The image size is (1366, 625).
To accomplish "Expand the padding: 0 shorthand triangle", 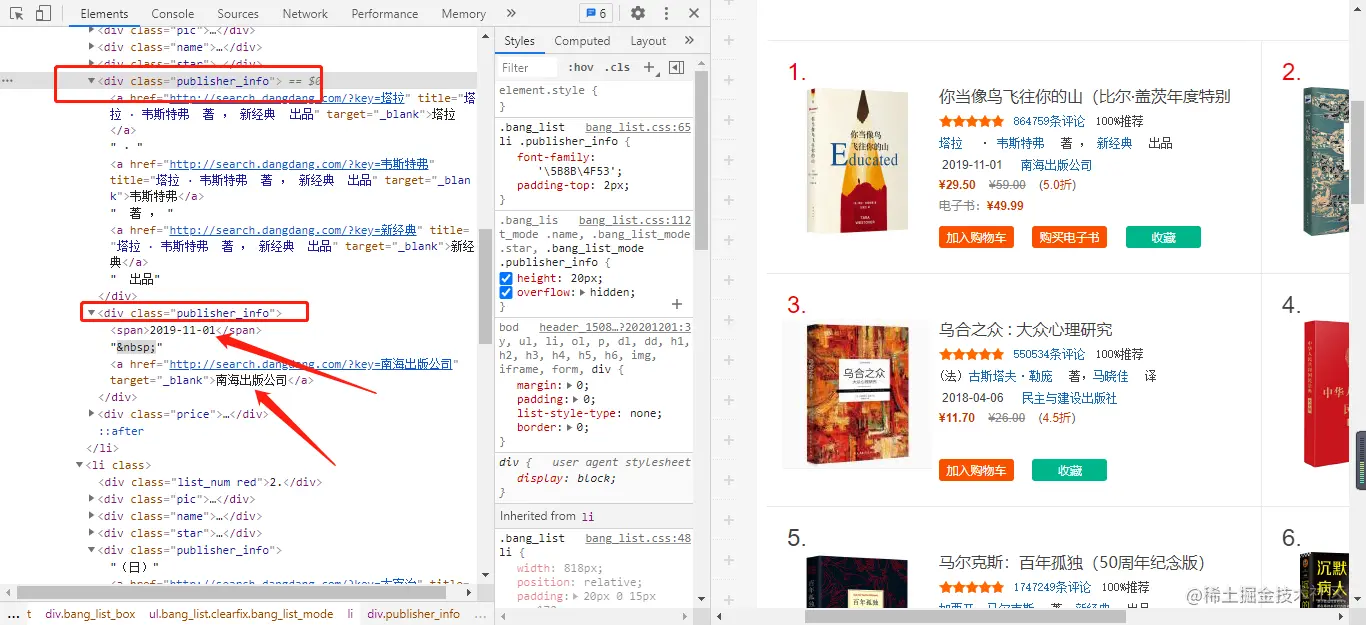I will point(578,399).
